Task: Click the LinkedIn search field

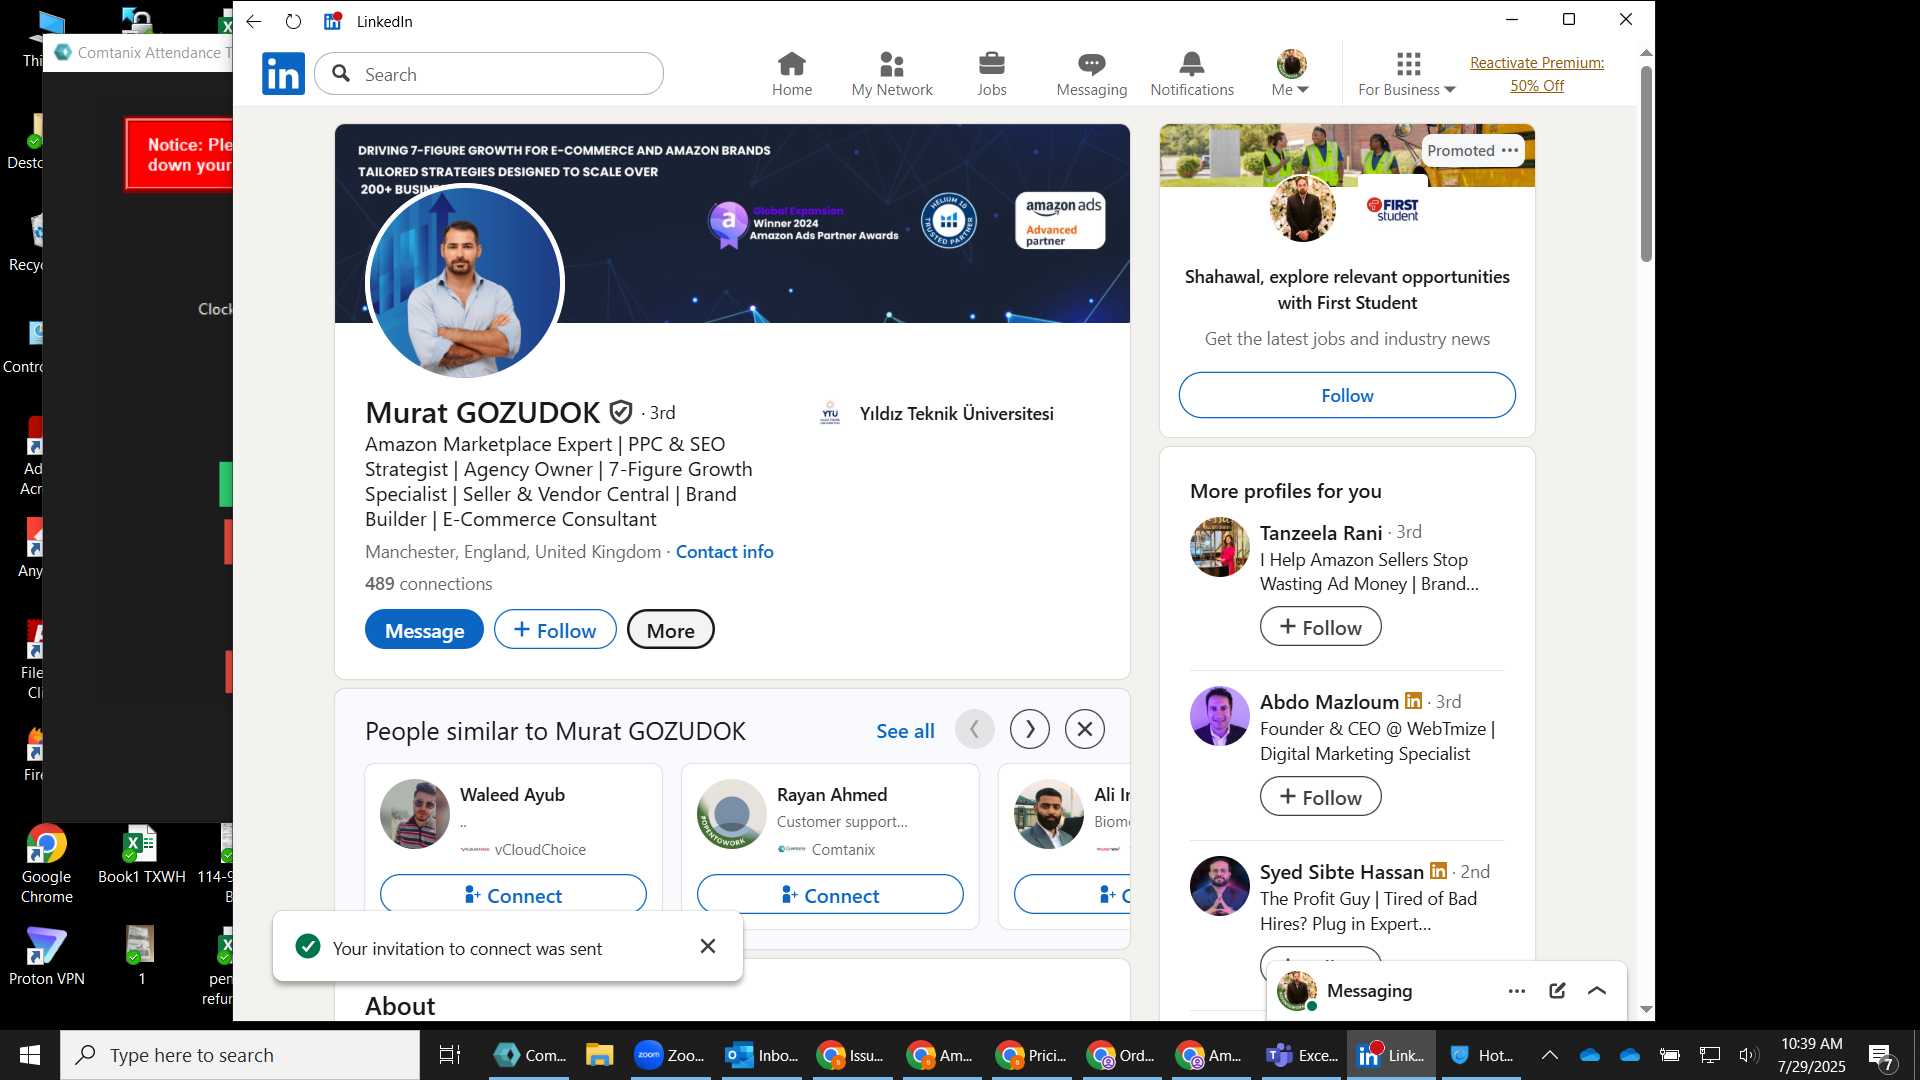Action: [x=489, y=74]
